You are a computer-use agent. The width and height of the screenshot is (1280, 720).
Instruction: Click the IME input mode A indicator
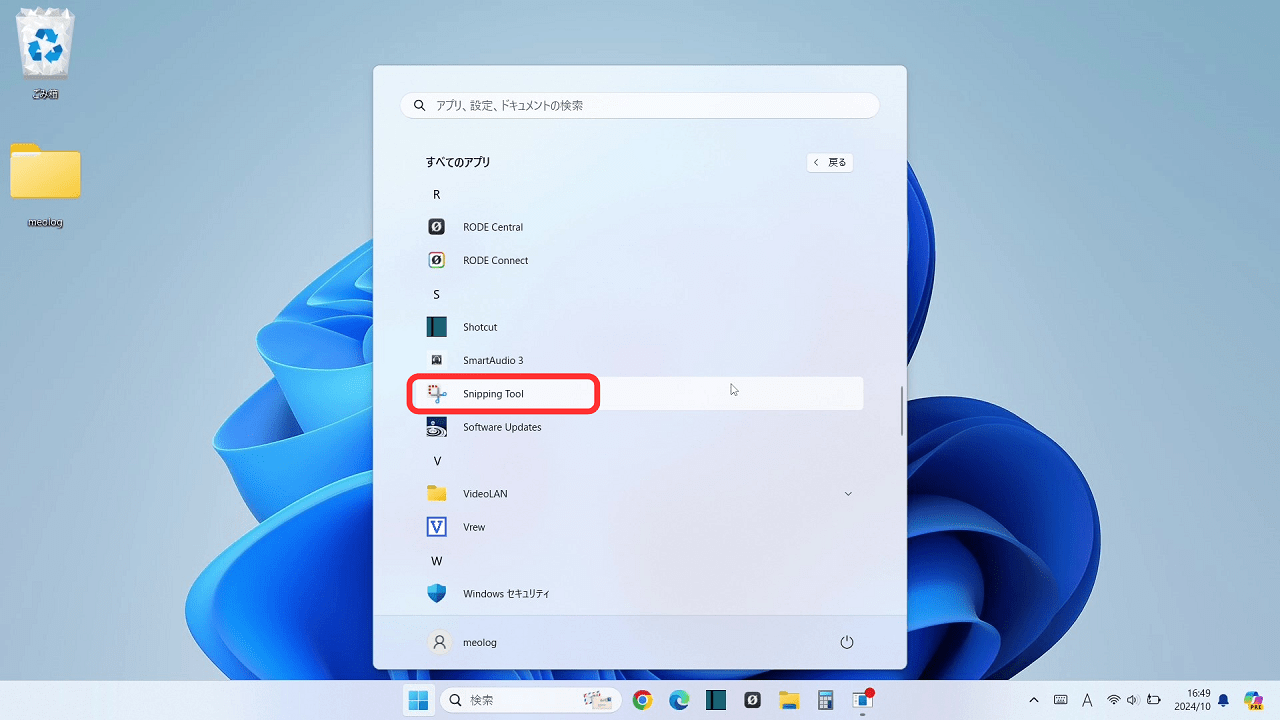(1087, 700)
